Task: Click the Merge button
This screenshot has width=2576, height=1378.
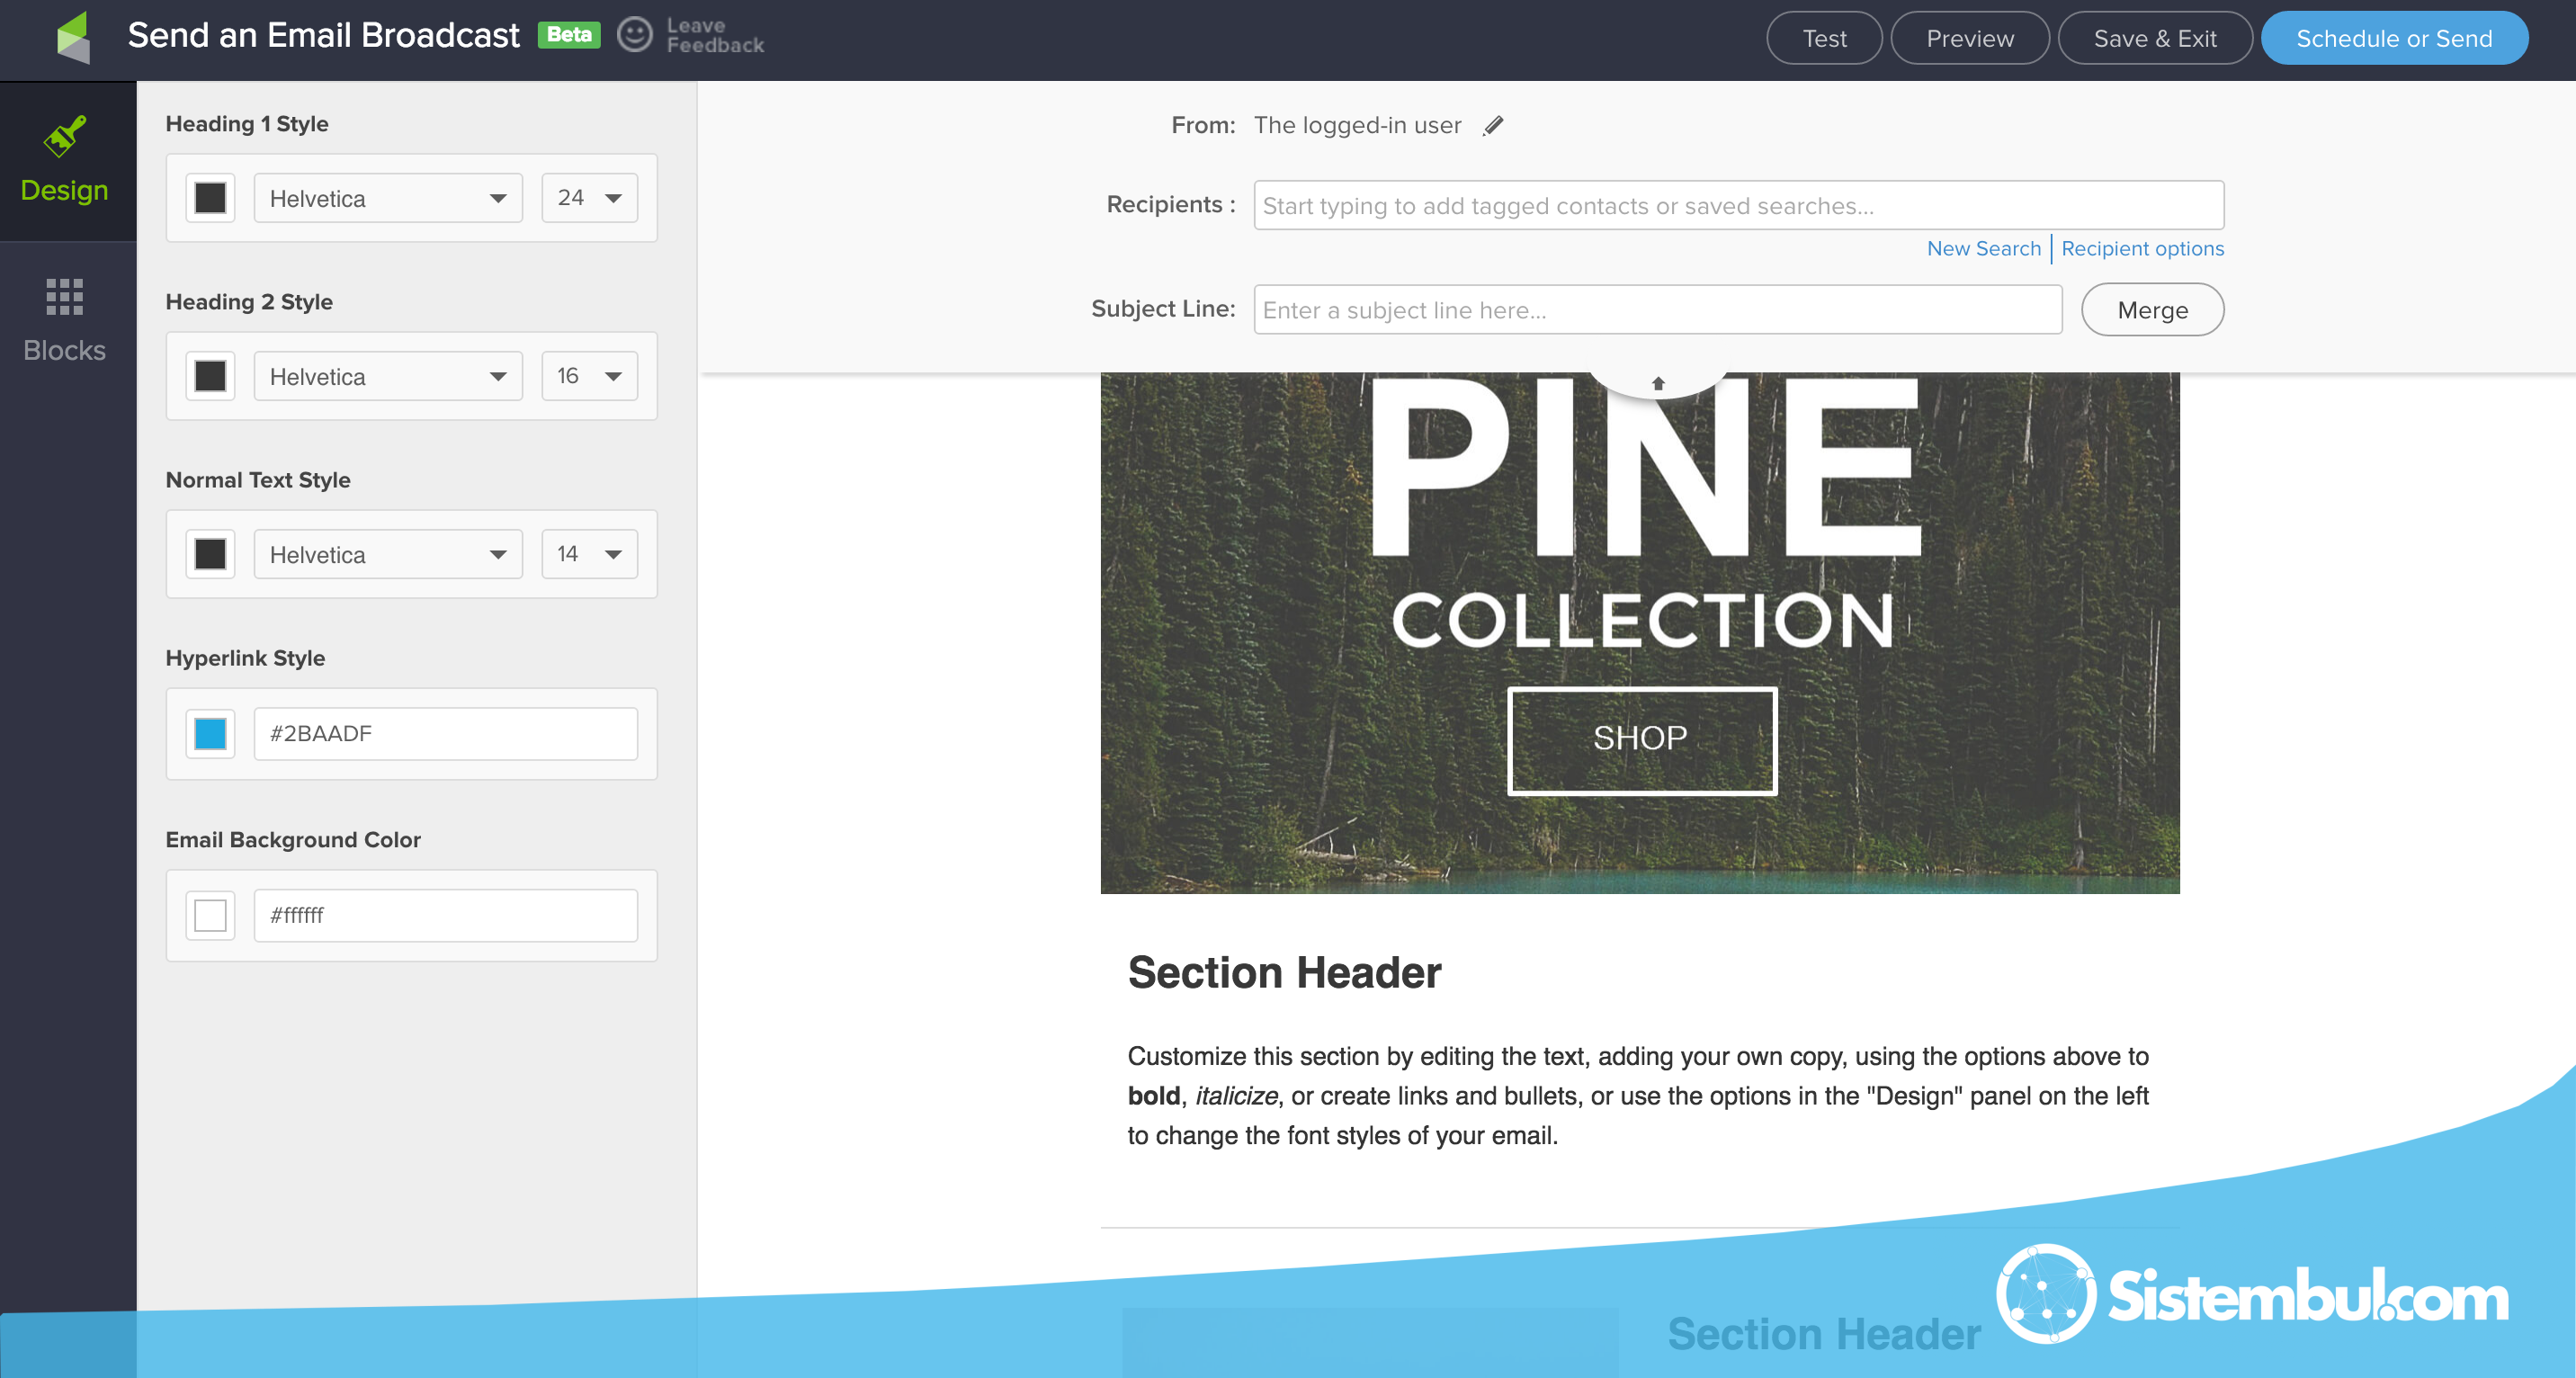Action: click(x=2152, y=310)
